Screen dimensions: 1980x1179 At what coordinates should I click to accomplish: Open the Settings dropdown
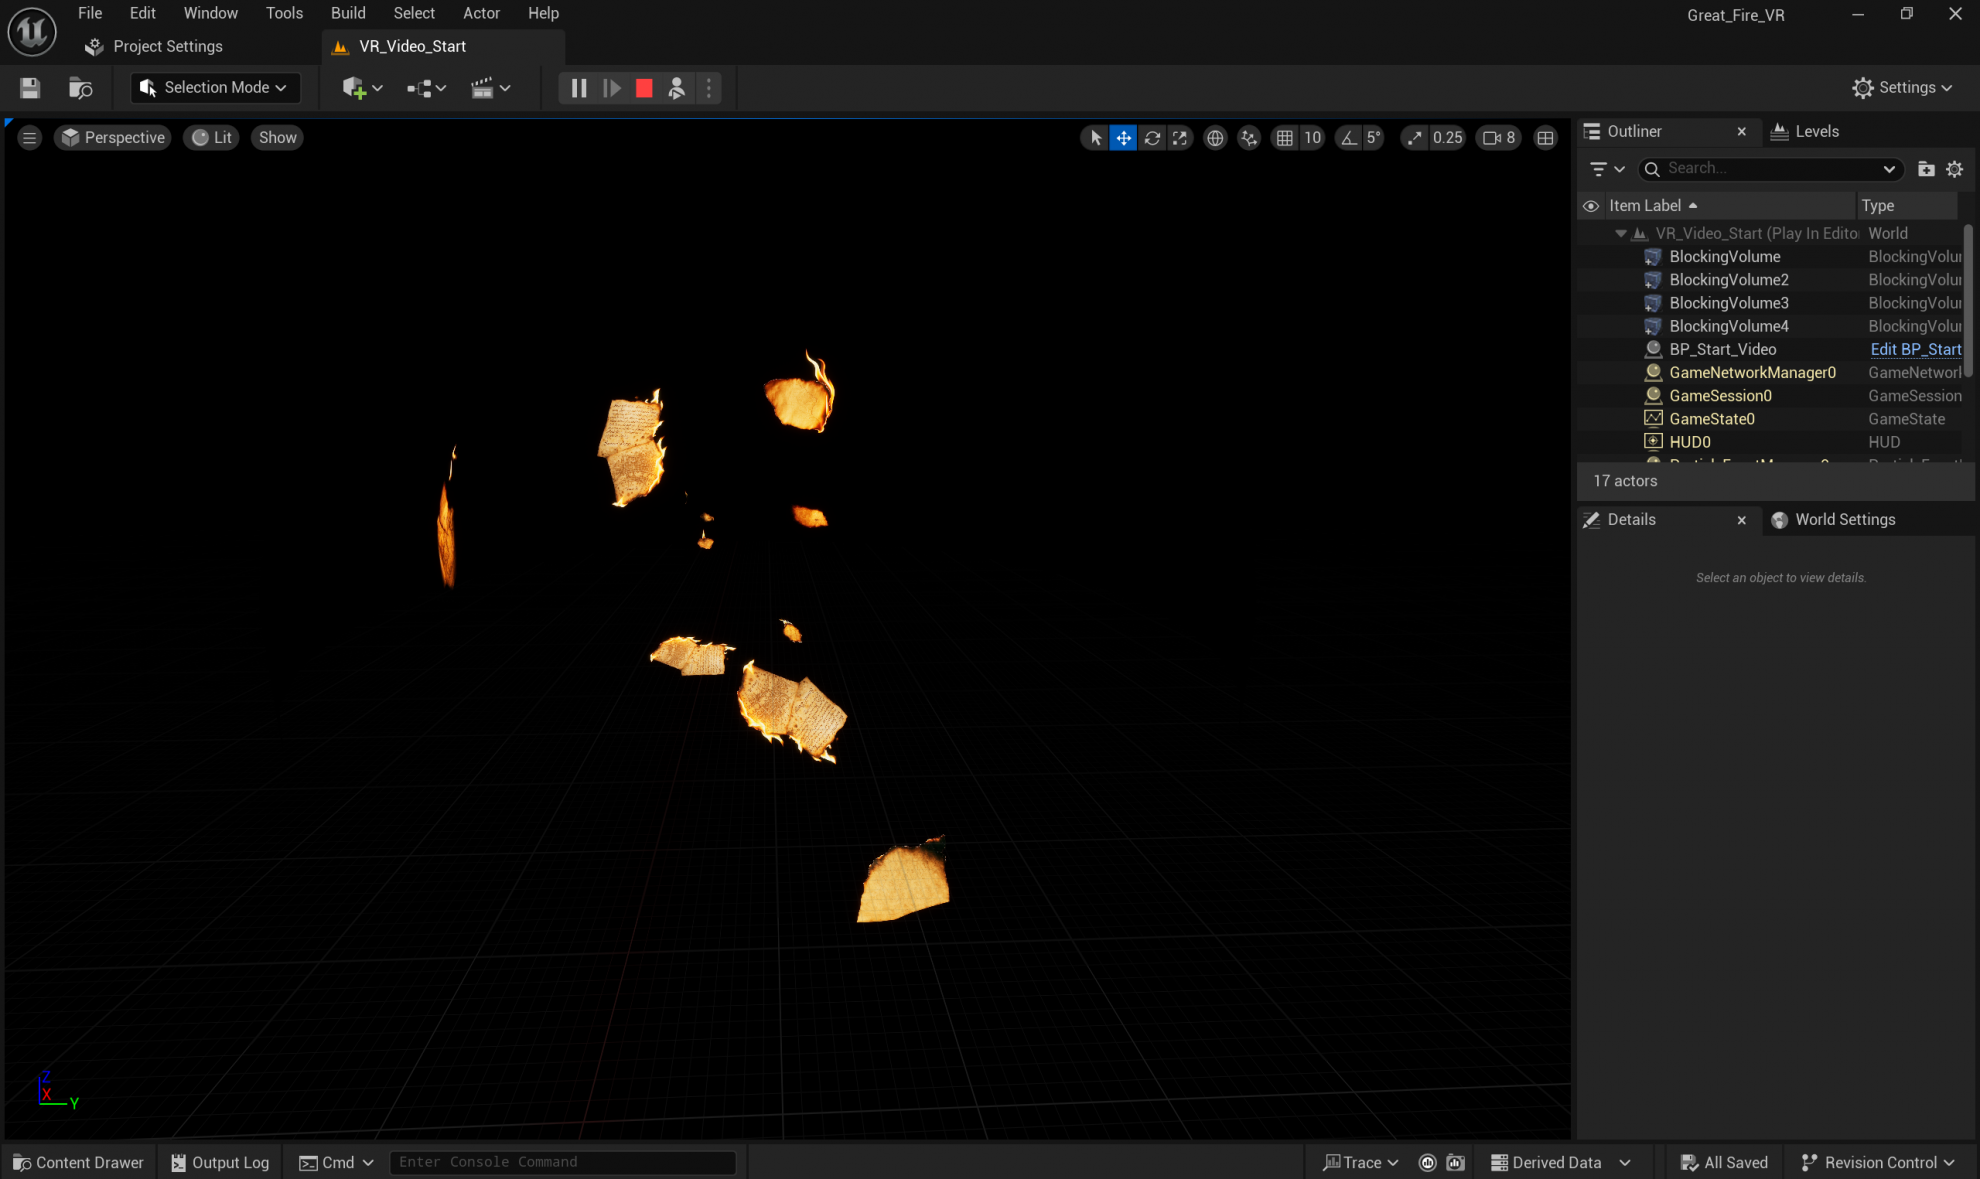[x=1902, y=88]
